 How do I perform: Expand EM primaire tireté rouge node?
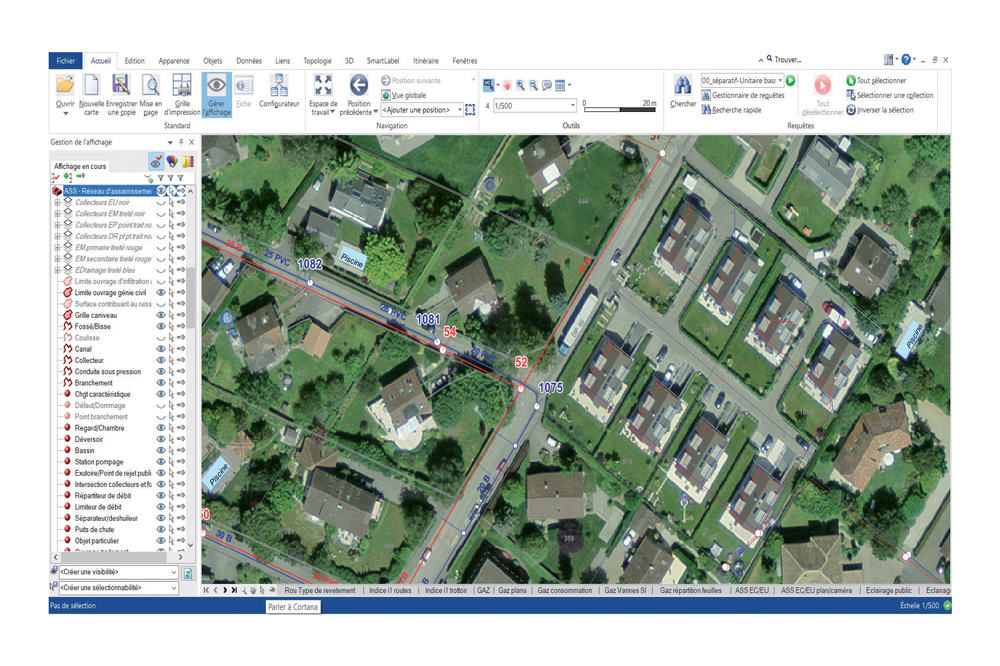pyautogui.click(x=57, y=248)
